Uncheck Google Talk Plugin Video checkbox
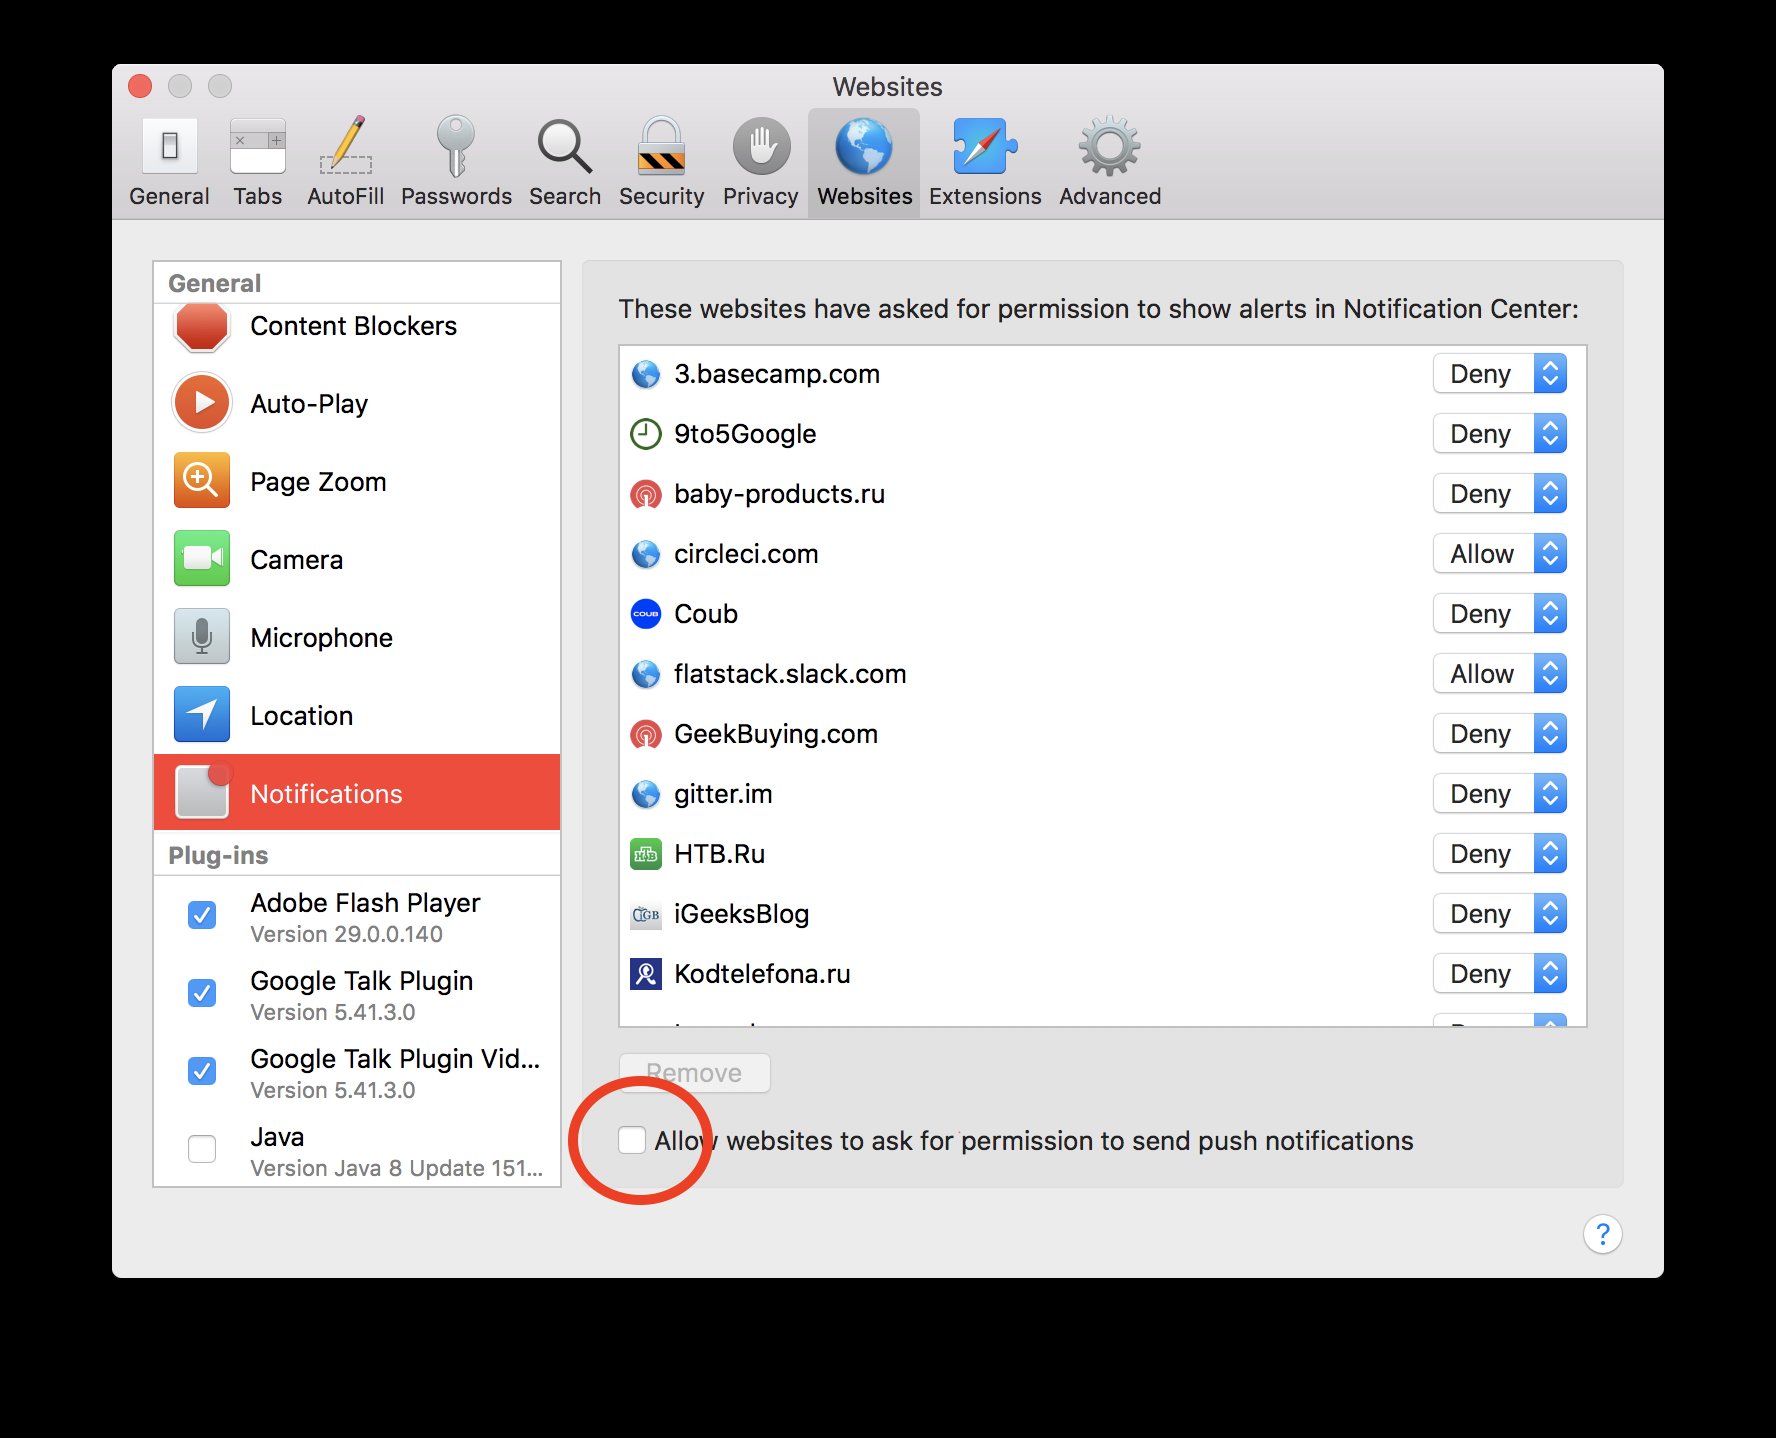 [x=202, y=1071]
